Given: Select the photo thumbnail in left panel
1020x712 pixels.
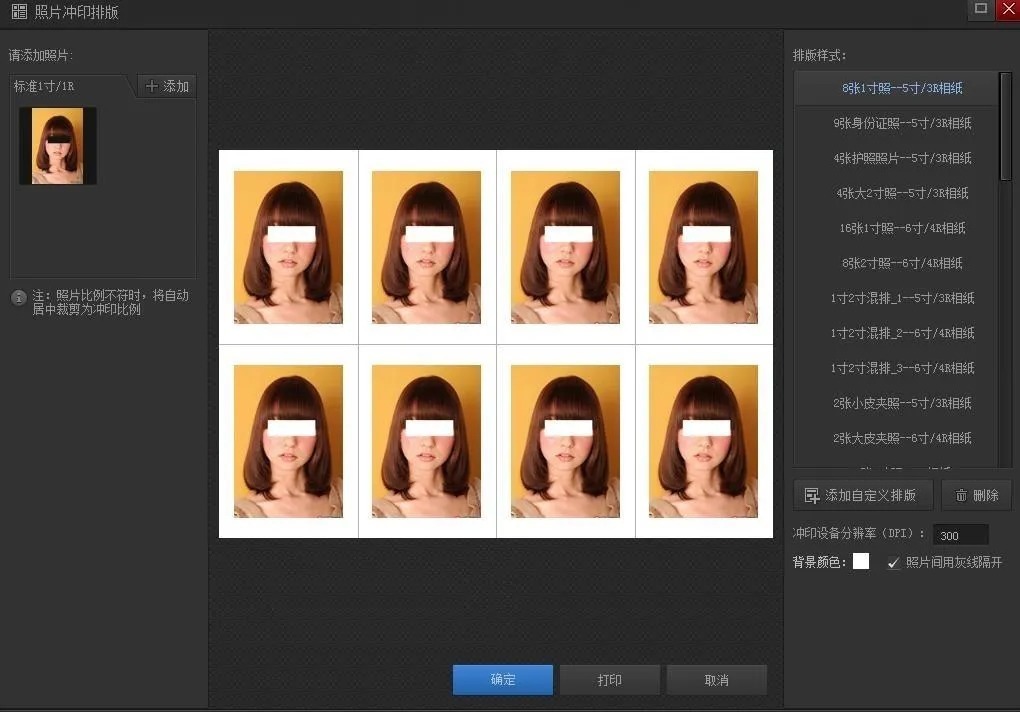Looking at the screenshot, I should pos(57,146).
